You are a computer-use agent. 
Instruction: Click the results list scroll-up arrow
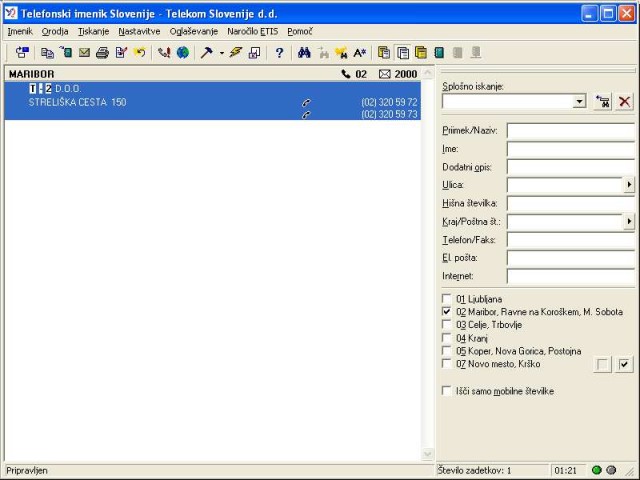(427, 73)
